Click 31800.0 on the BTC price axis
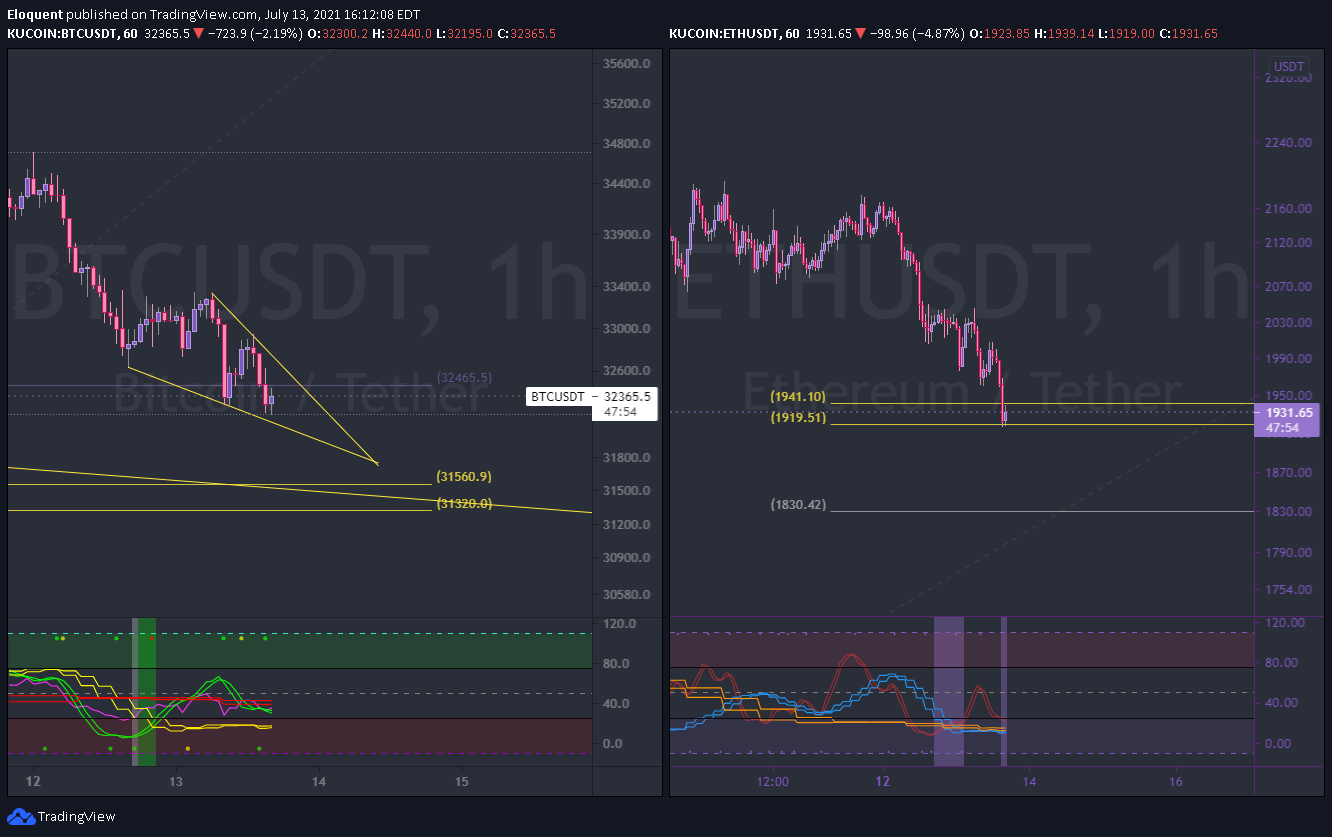The height and width of the screenshot is (837, 1332). [x=627, y=458]
